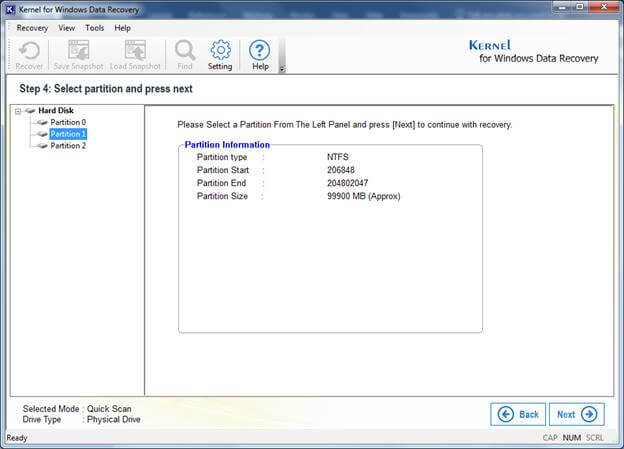Click the Partition 0 drive icon
Image resolution: width=624 pixels, height=449 pixels.
pyautogui.click(x=42, y=123)
